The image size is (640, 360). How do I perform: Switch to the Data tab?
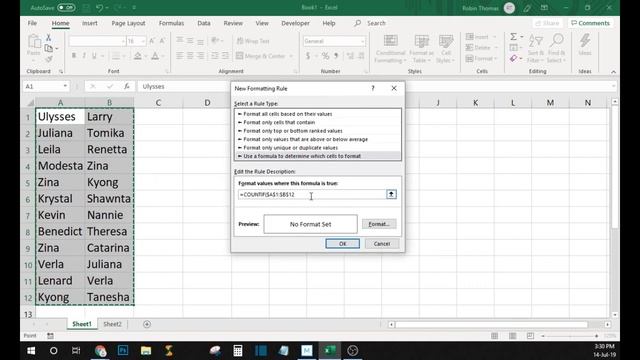(x=204, y=23)
